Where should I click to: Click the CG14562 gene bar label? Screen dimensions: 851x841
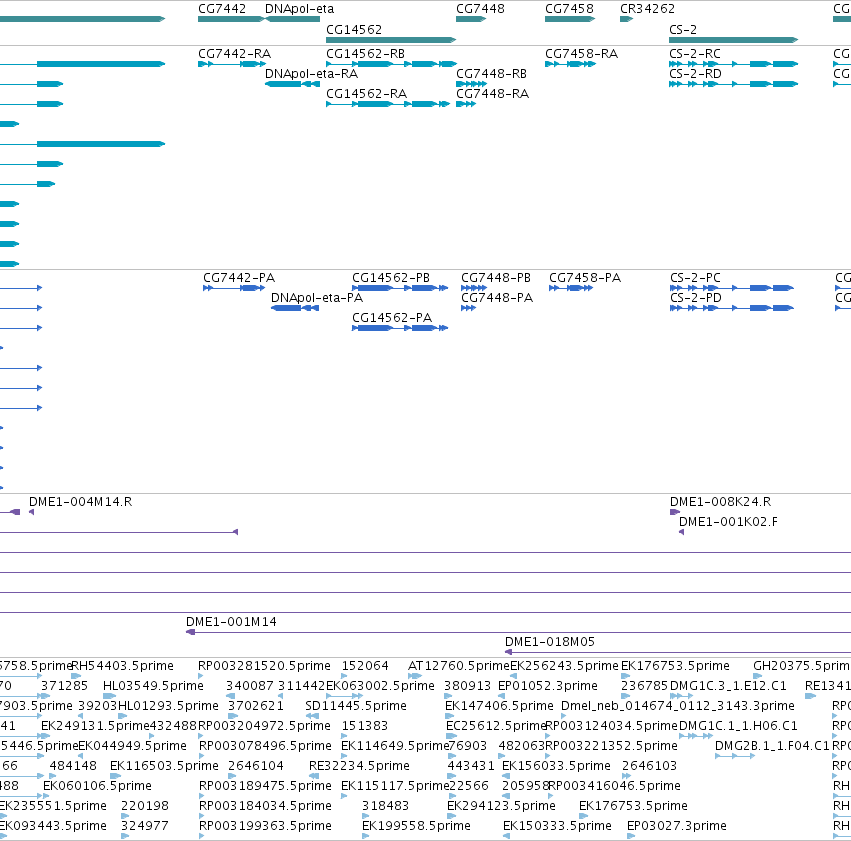click(x=354, y=29)
